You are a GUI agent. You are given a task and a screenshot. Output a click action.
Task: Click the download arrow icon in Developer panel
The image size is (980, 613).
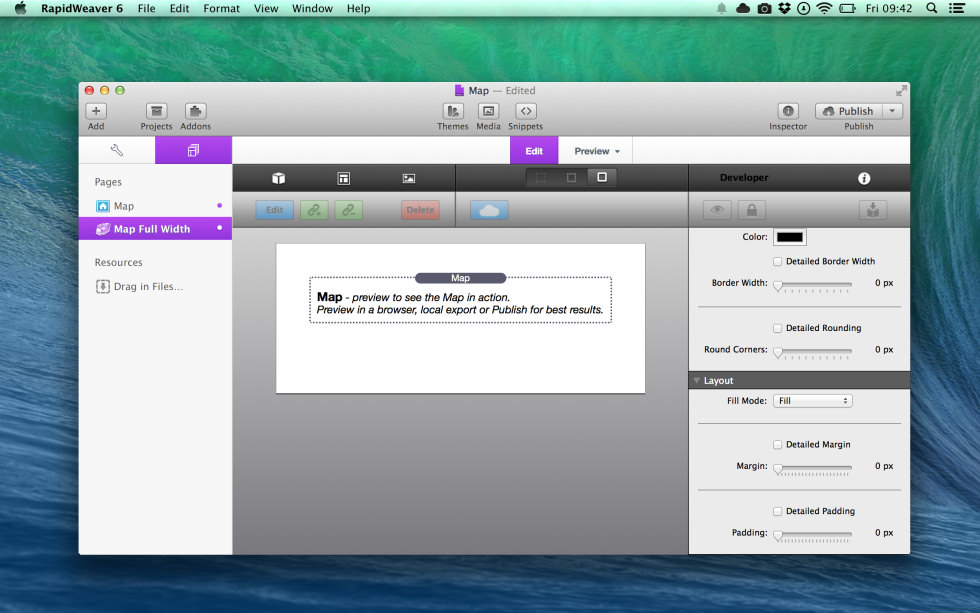coord(872,210)
